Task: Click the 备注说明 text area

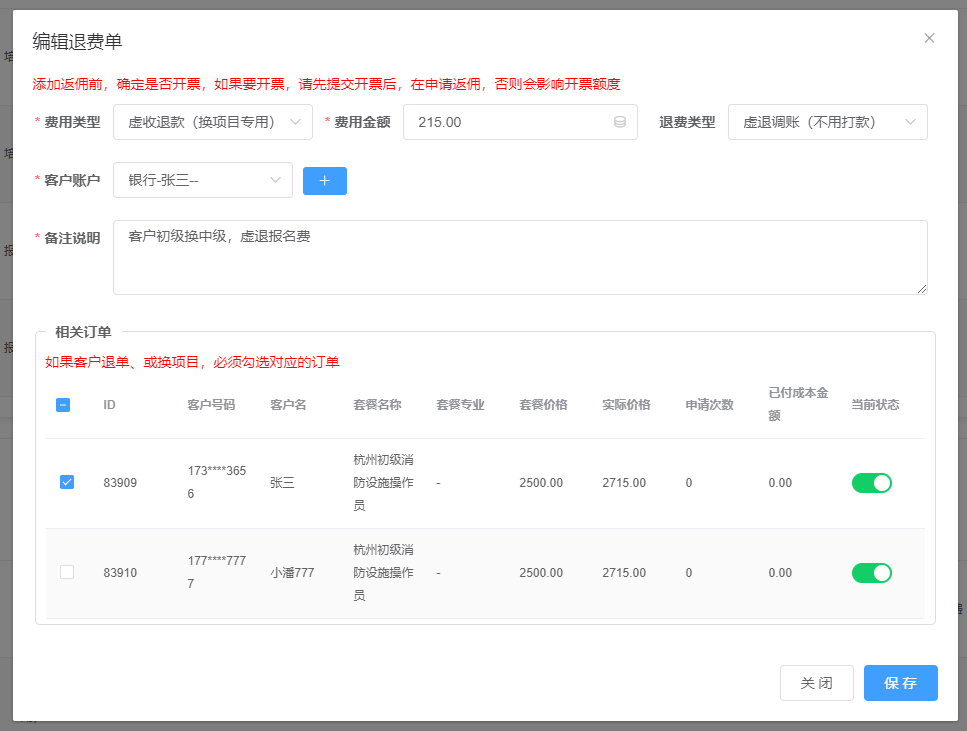Action: [520, 257]
